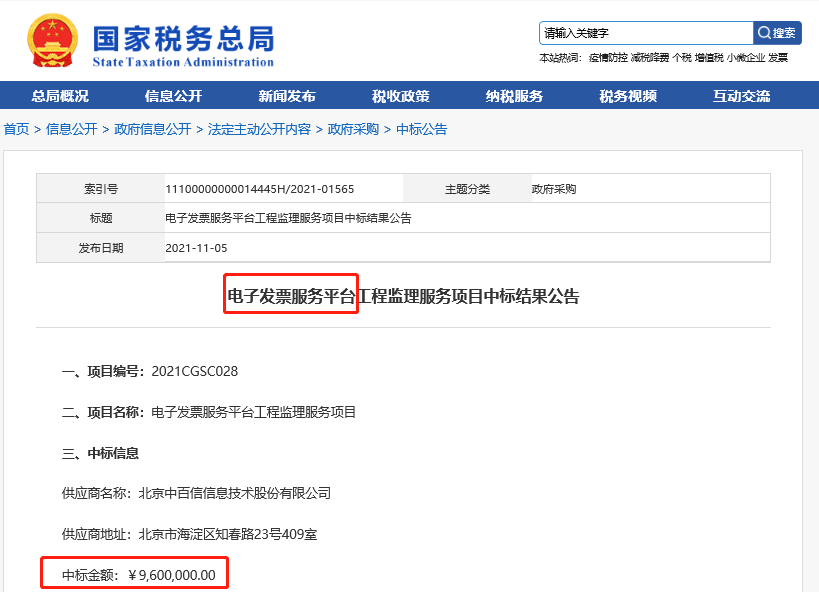This screenshot has height=592, width=819.
Task: Select supplier name 北京中百信信息技术股份有限公司
Action: coord(235,493)
